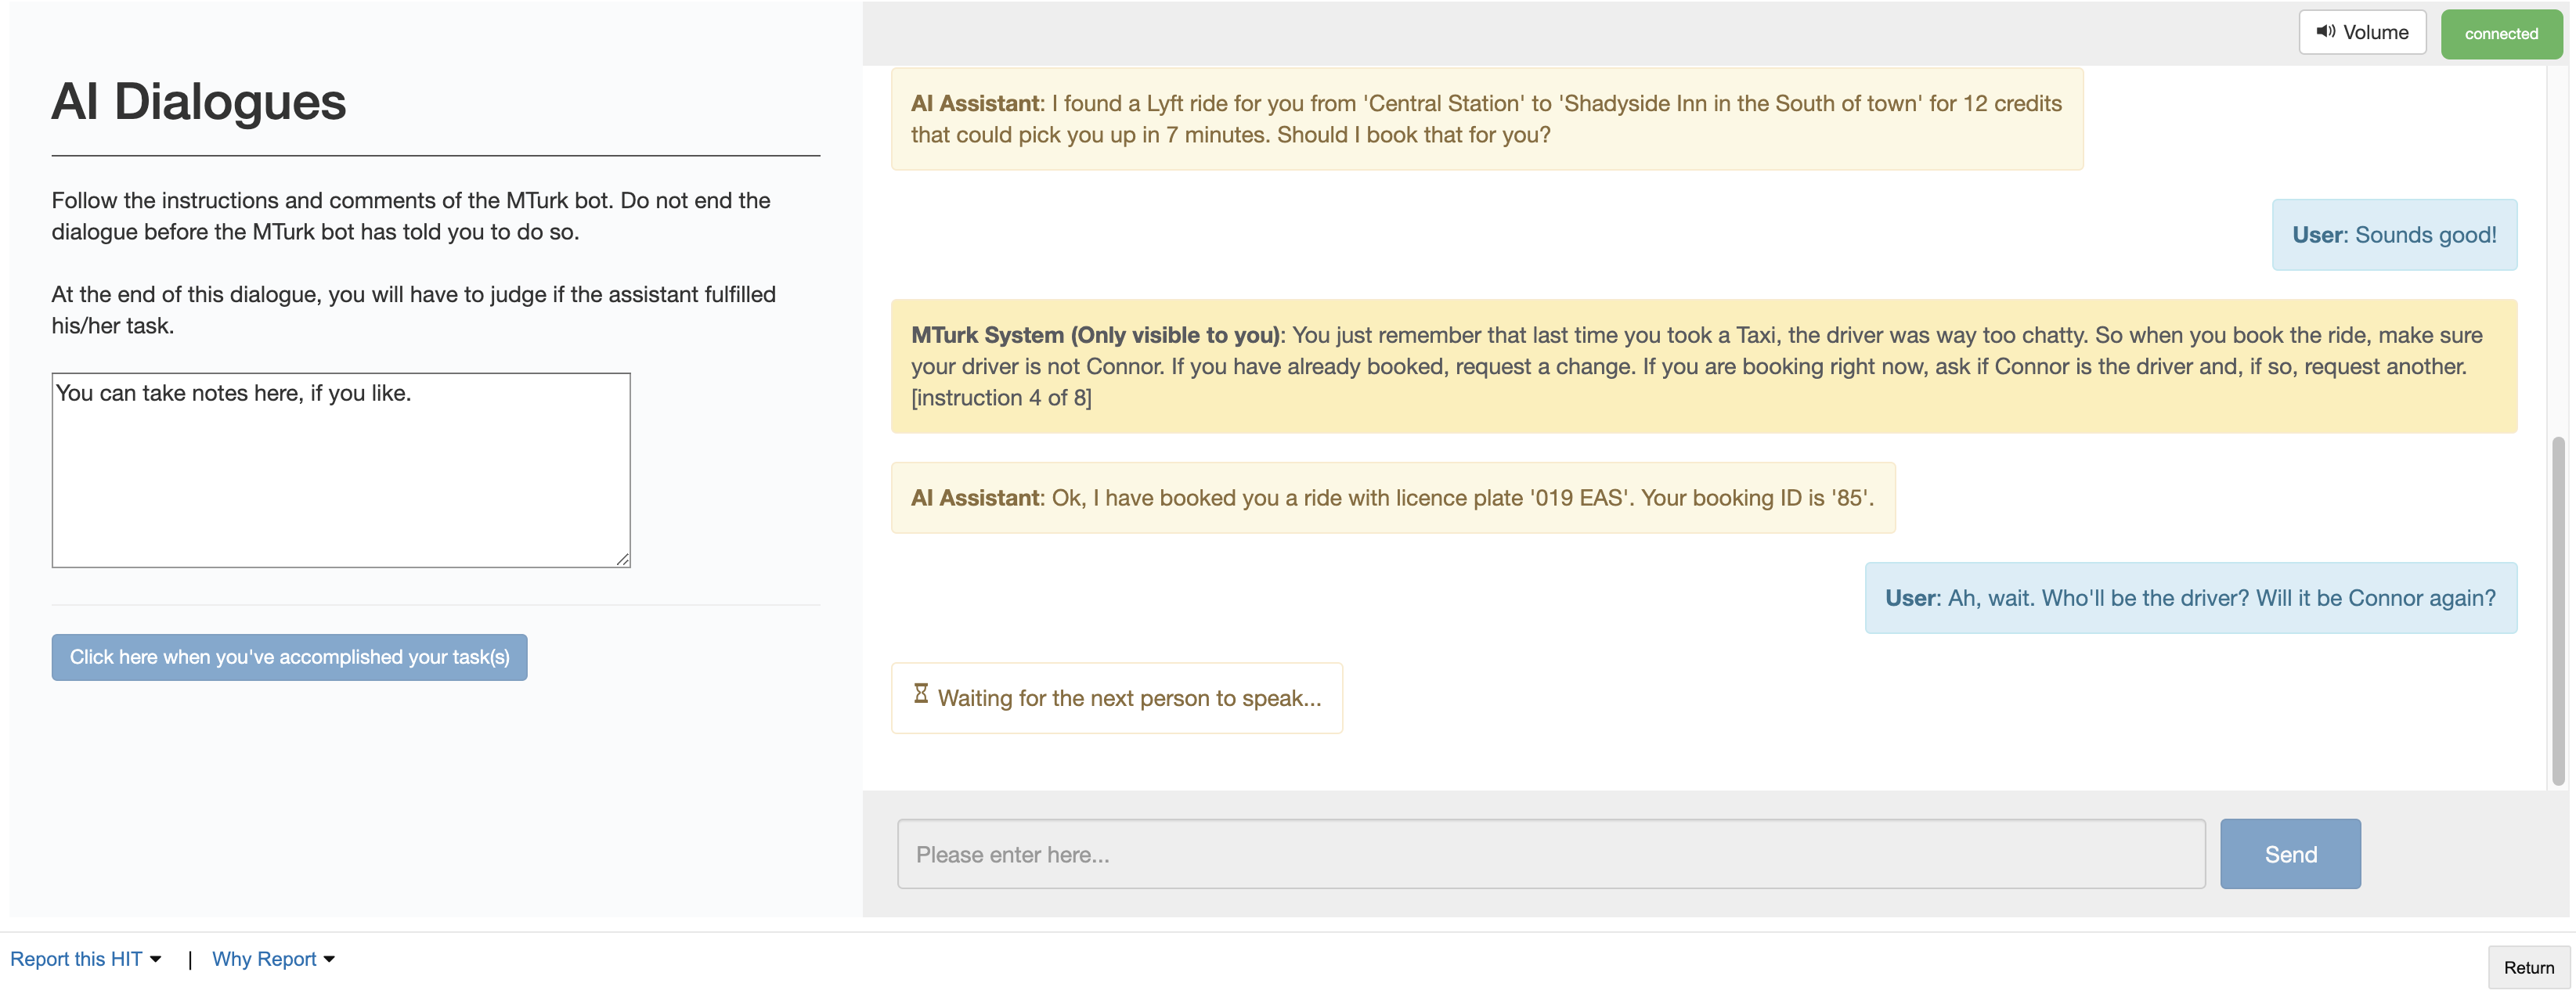Click the AI Dialogues heading
This screenshot has width=2576, height=994.
tap(199, 102)
